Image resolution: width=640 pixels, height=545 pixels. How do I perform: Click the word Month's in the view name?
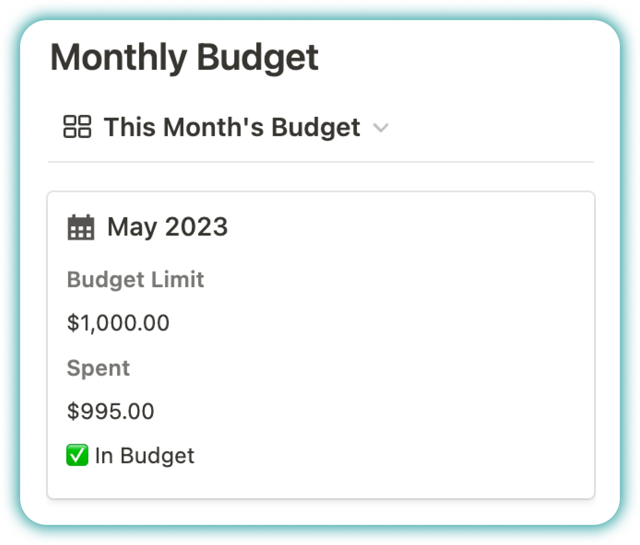point(213,127)
